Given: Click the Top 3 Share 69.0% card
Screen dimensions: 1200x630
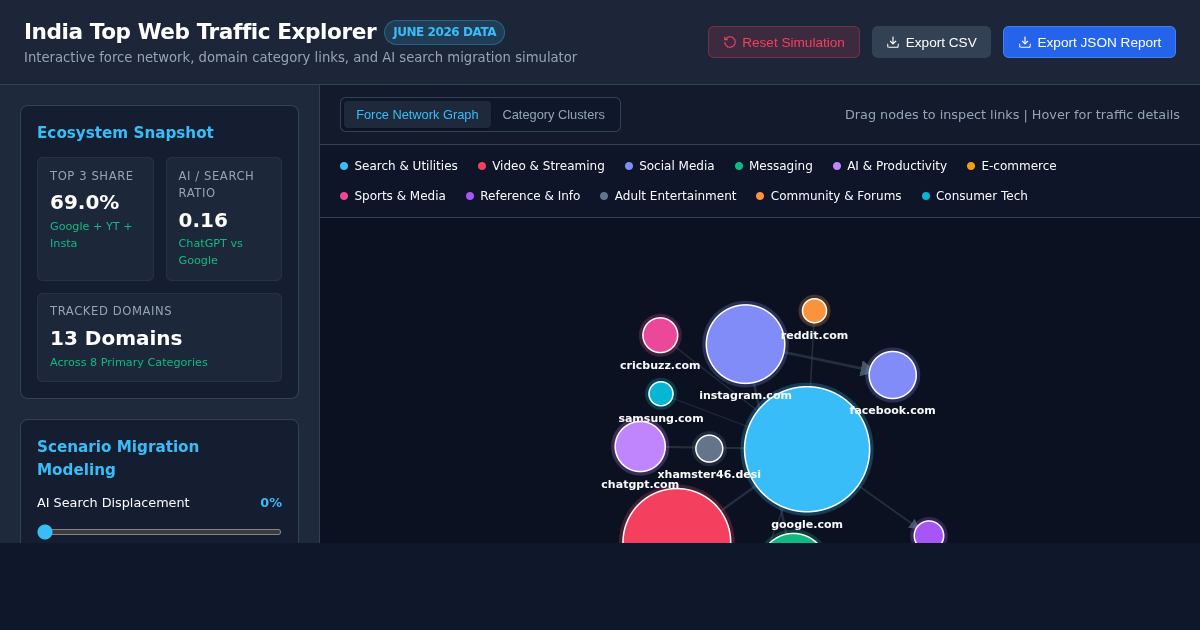Looking at the screenshot, I should coord(95,219).
